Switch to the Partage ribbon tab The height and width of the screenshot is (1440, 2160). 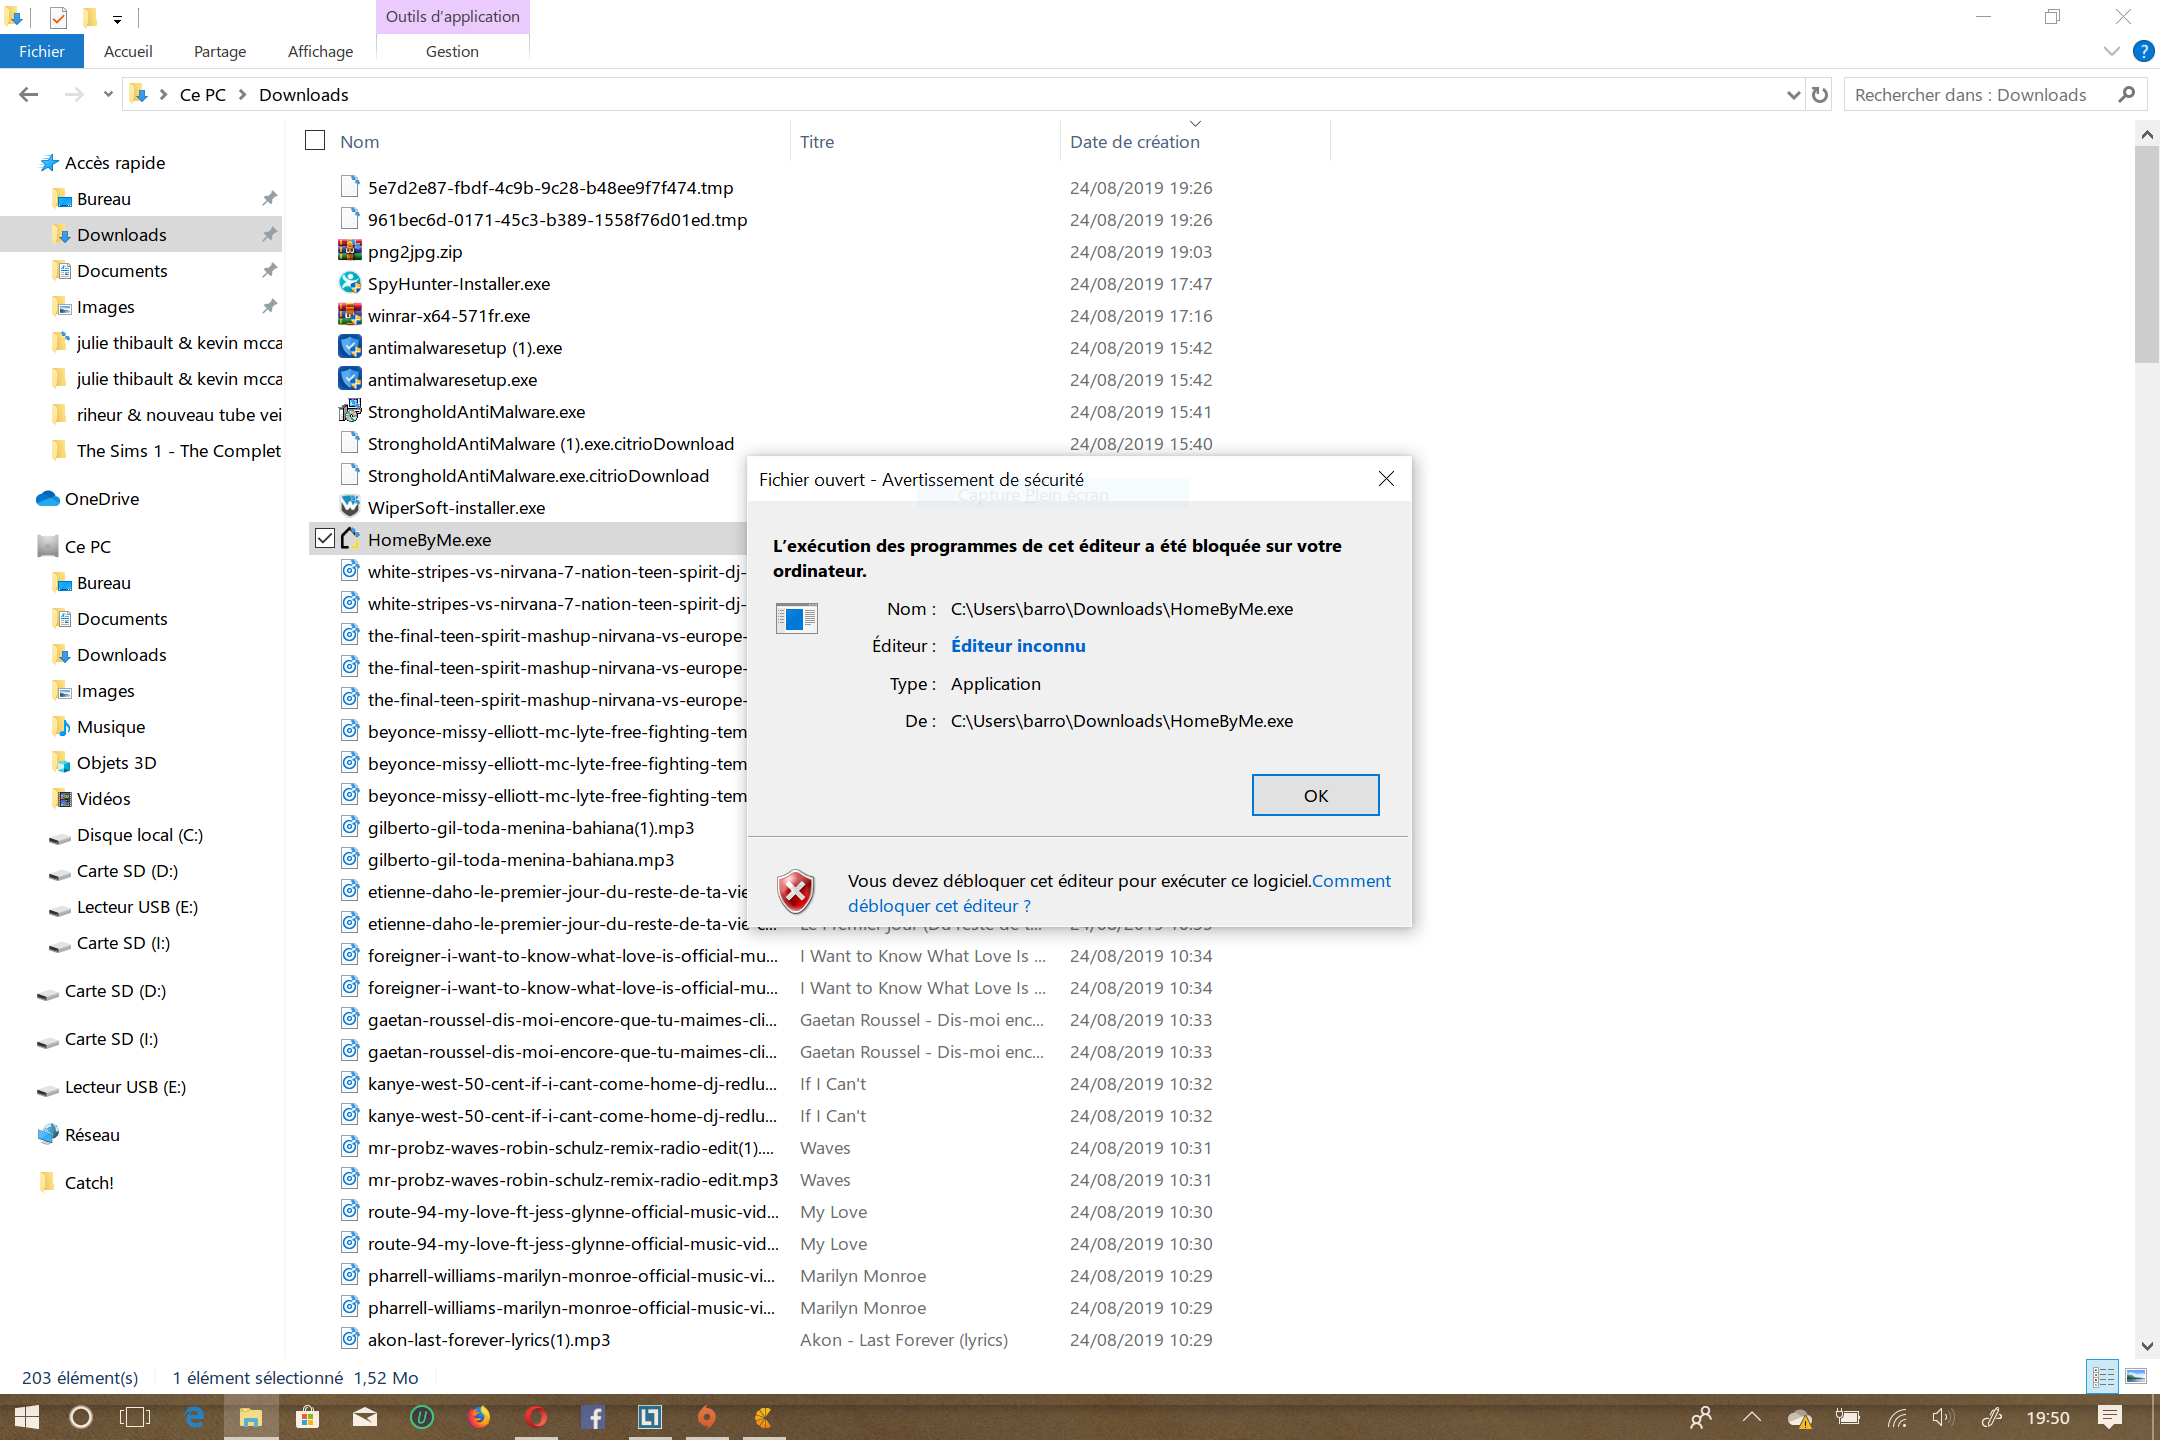220,51
